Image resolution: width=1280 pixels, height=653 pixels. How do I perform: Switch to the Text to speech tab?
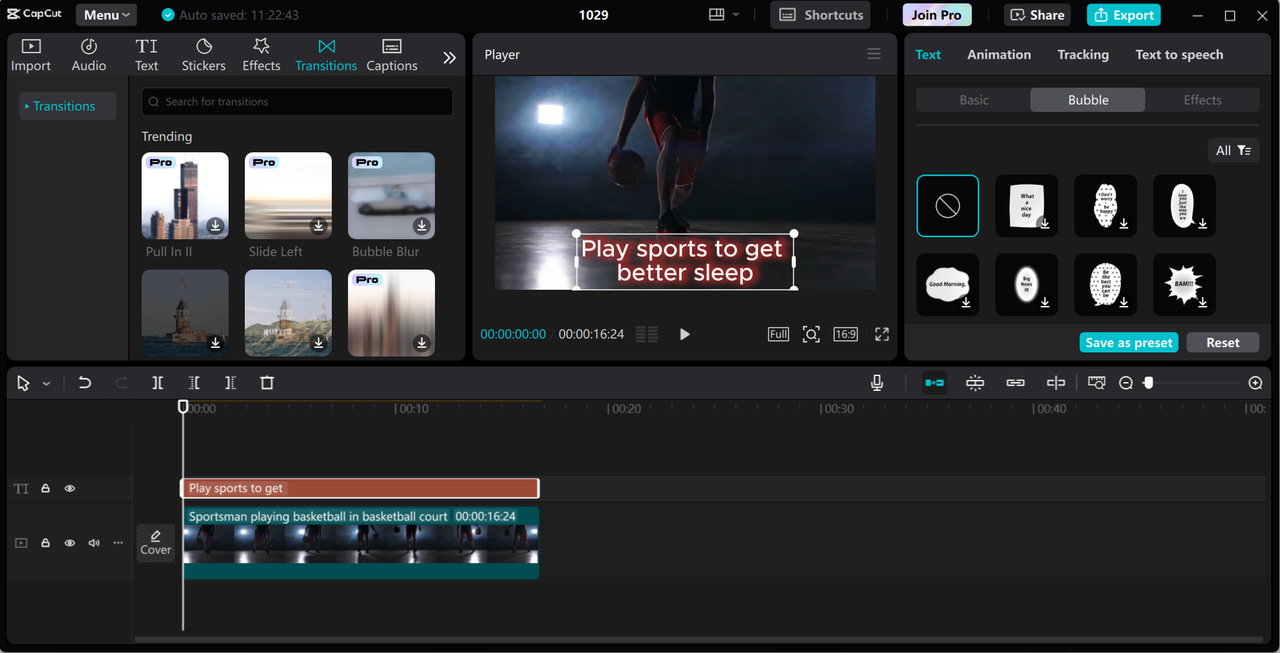tap(1179, 55)
